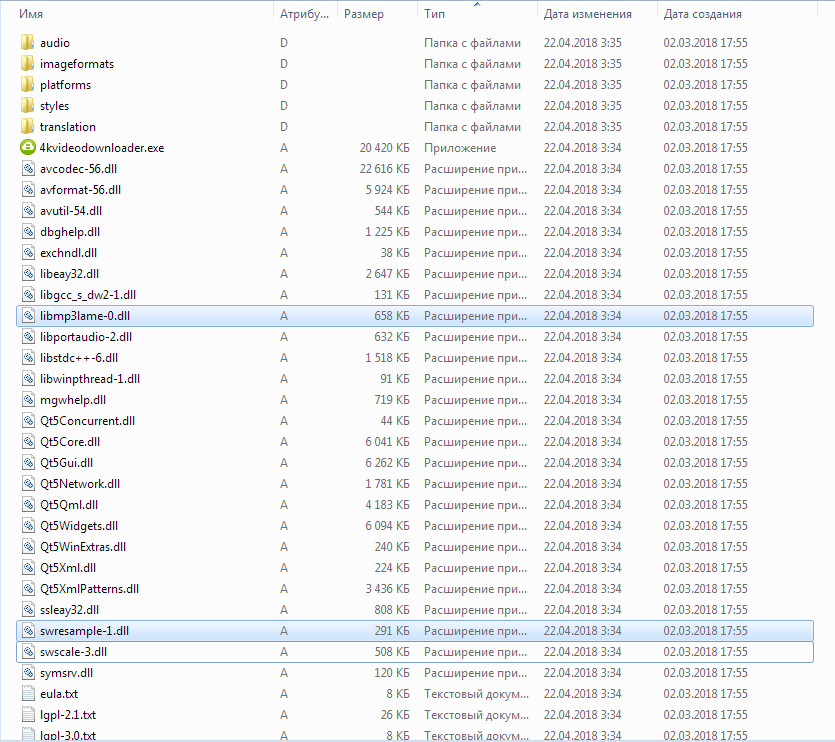
Task: Click the Текстовый докум... type of eula.txt
Action: tap(477, 694)
